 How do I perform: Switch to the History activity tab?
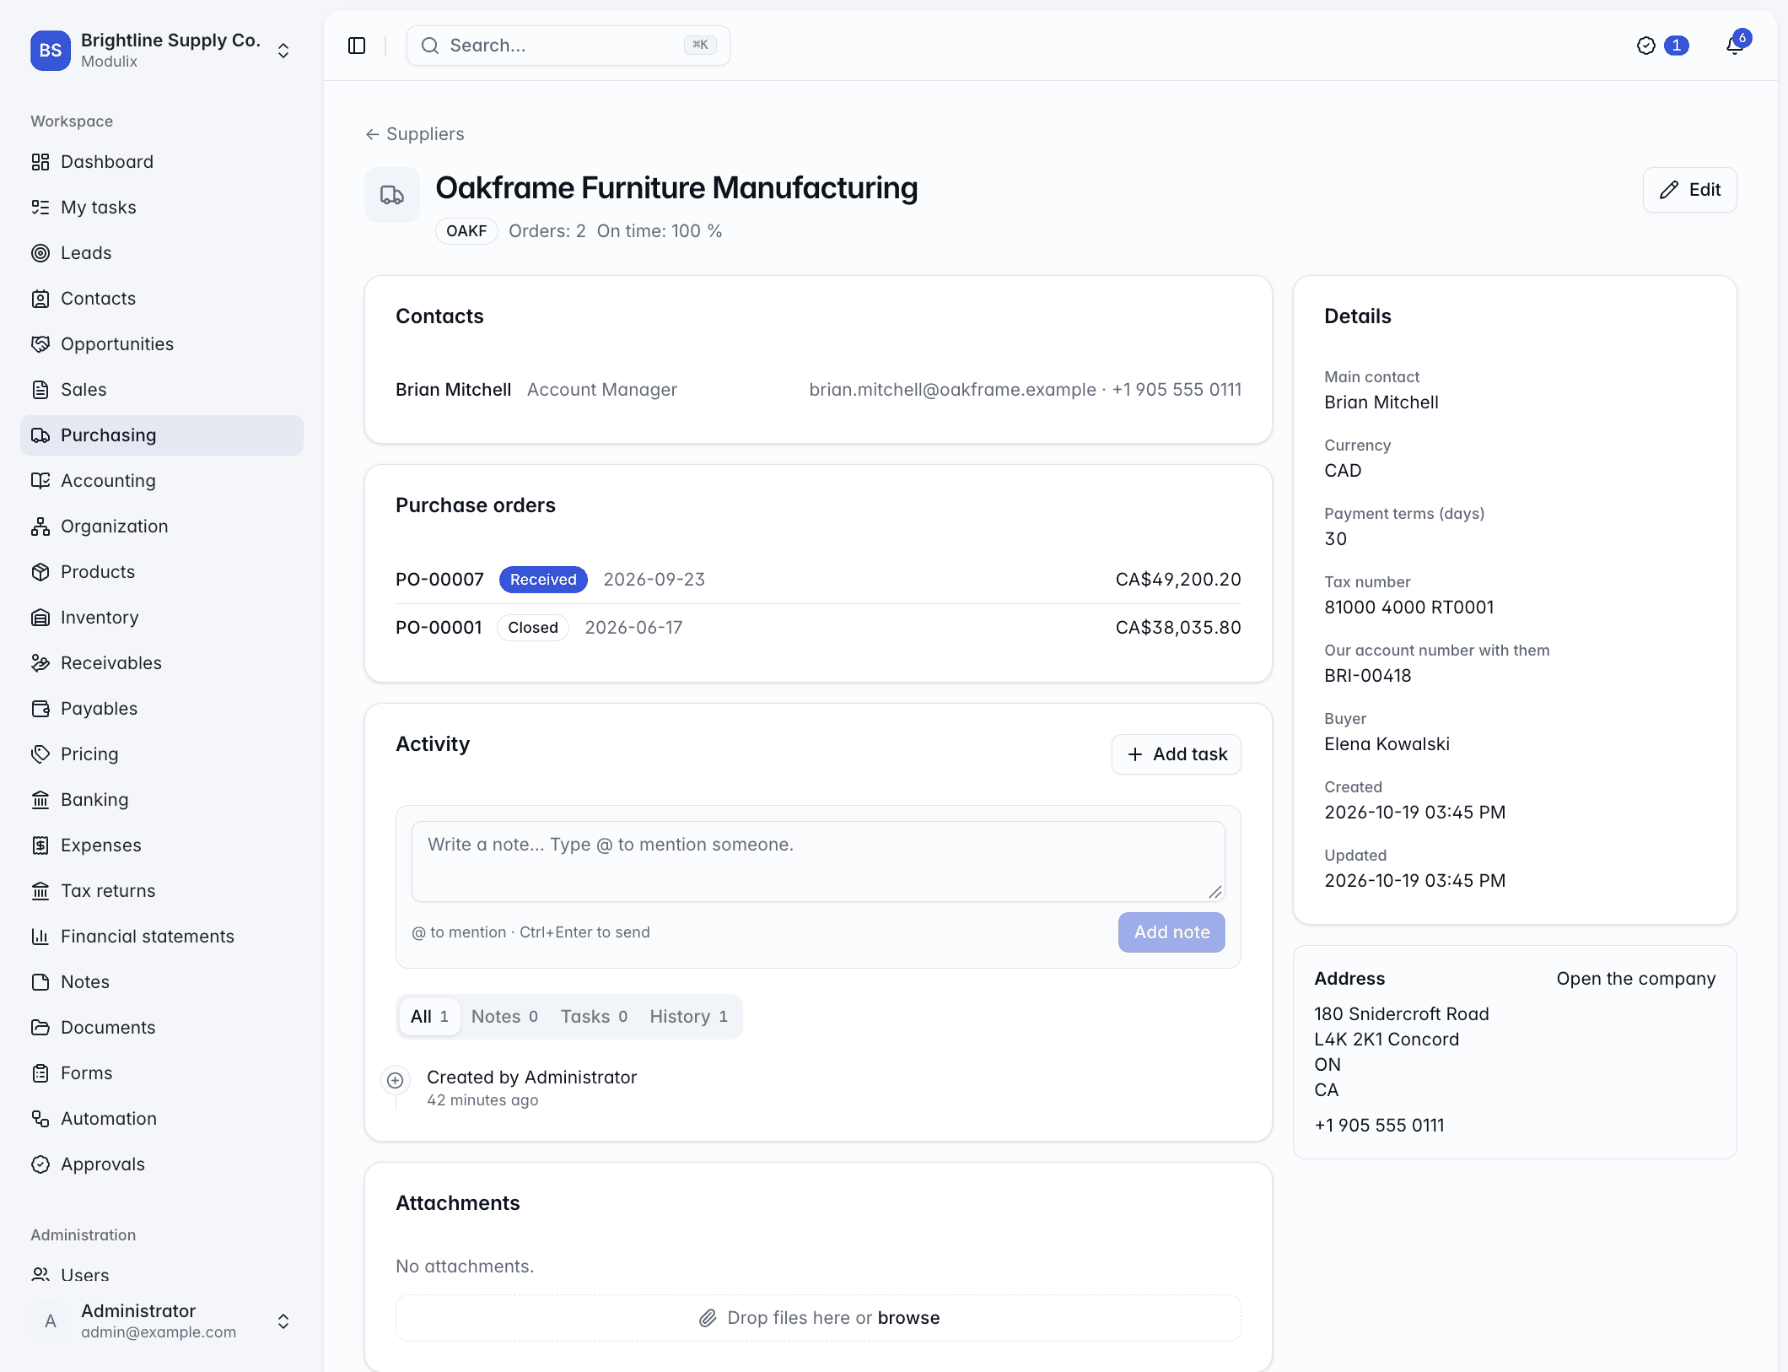click(x=688, y=1016)
